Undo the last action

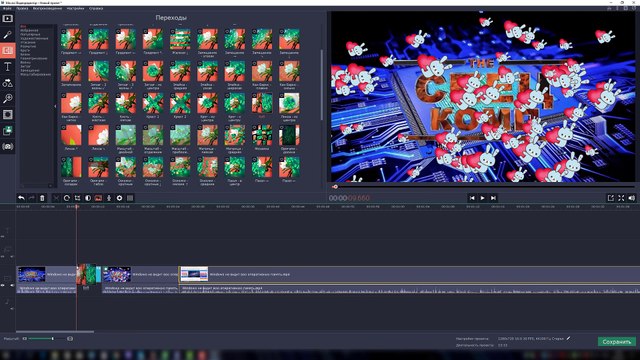click(21, 198)
